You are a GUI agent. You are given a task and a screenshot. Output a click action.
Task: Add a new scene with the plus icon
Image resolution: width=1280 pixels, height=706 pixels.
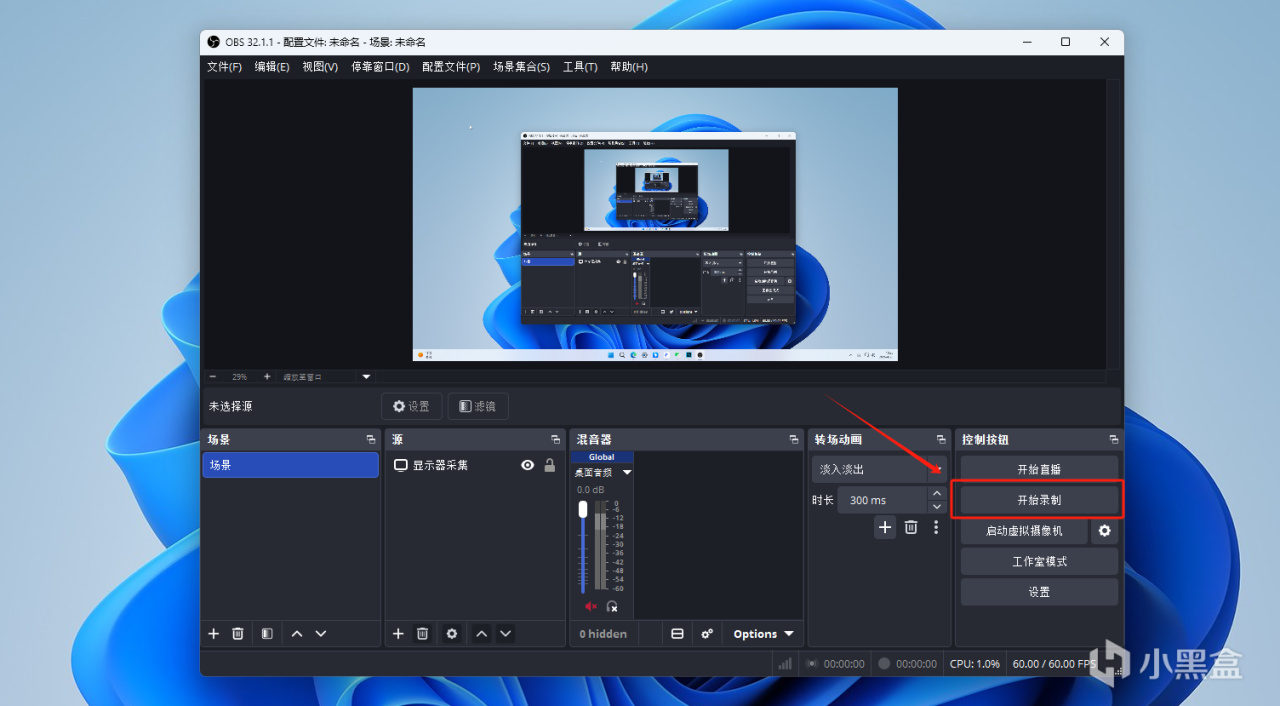(x=213, y=634)
